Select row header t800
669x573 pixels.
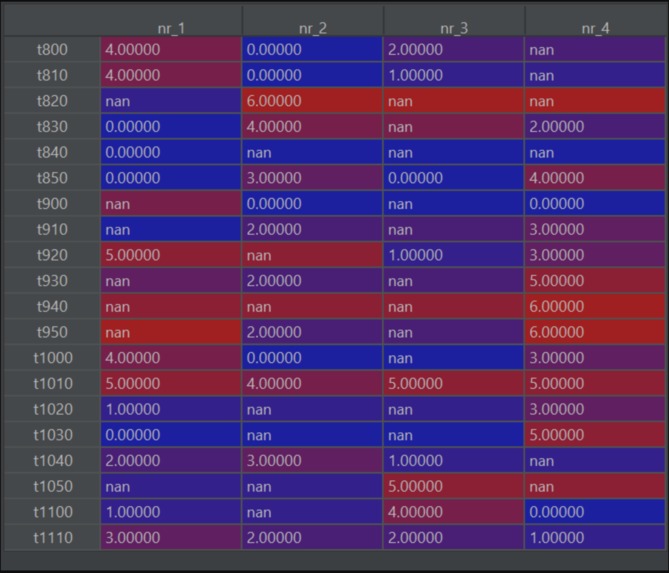point(52,49)
